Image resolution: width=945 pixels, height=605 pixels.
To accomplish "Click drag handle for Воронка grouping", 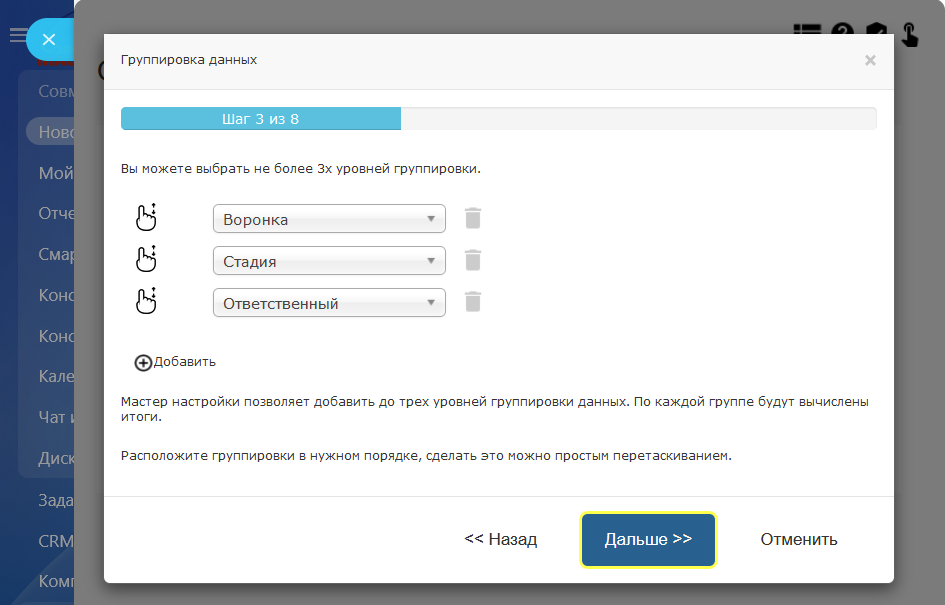I will point(147,218).
